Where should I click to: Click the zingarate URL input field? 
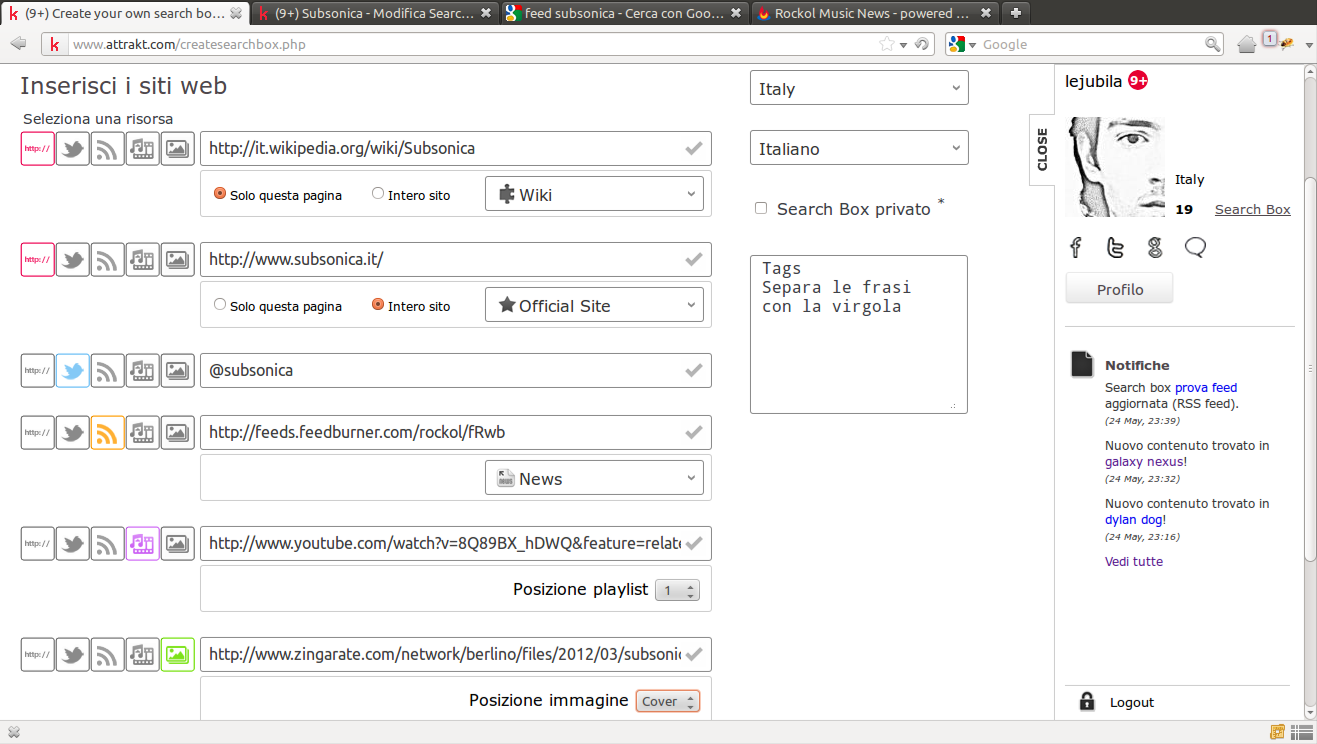(x=456, y=655)
